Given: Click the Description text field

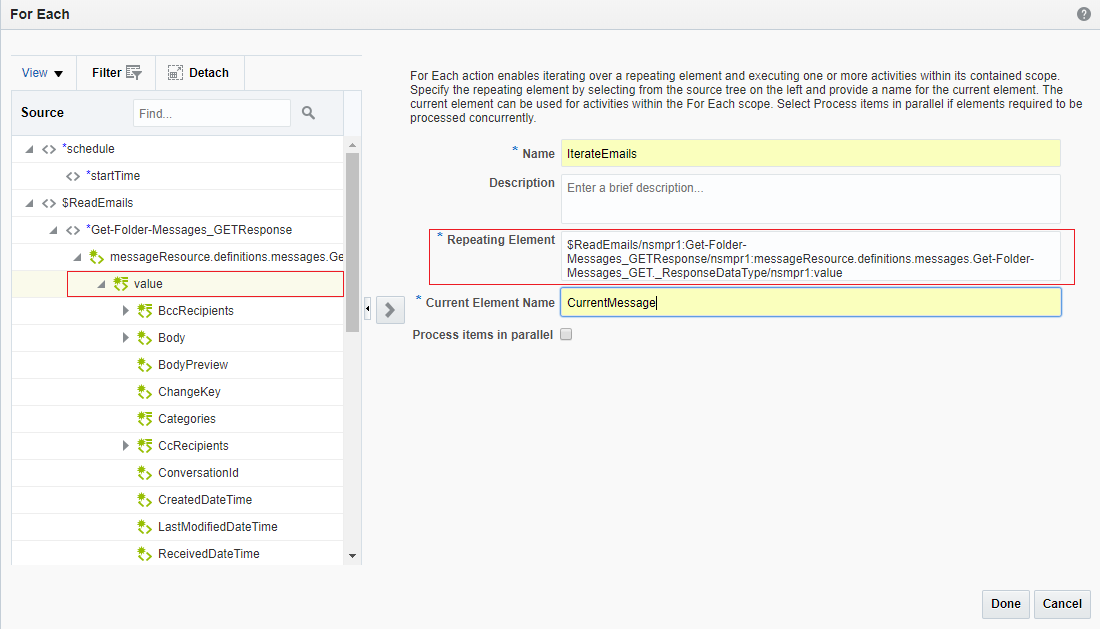Looking at the screenshot, I should (810, 198).
